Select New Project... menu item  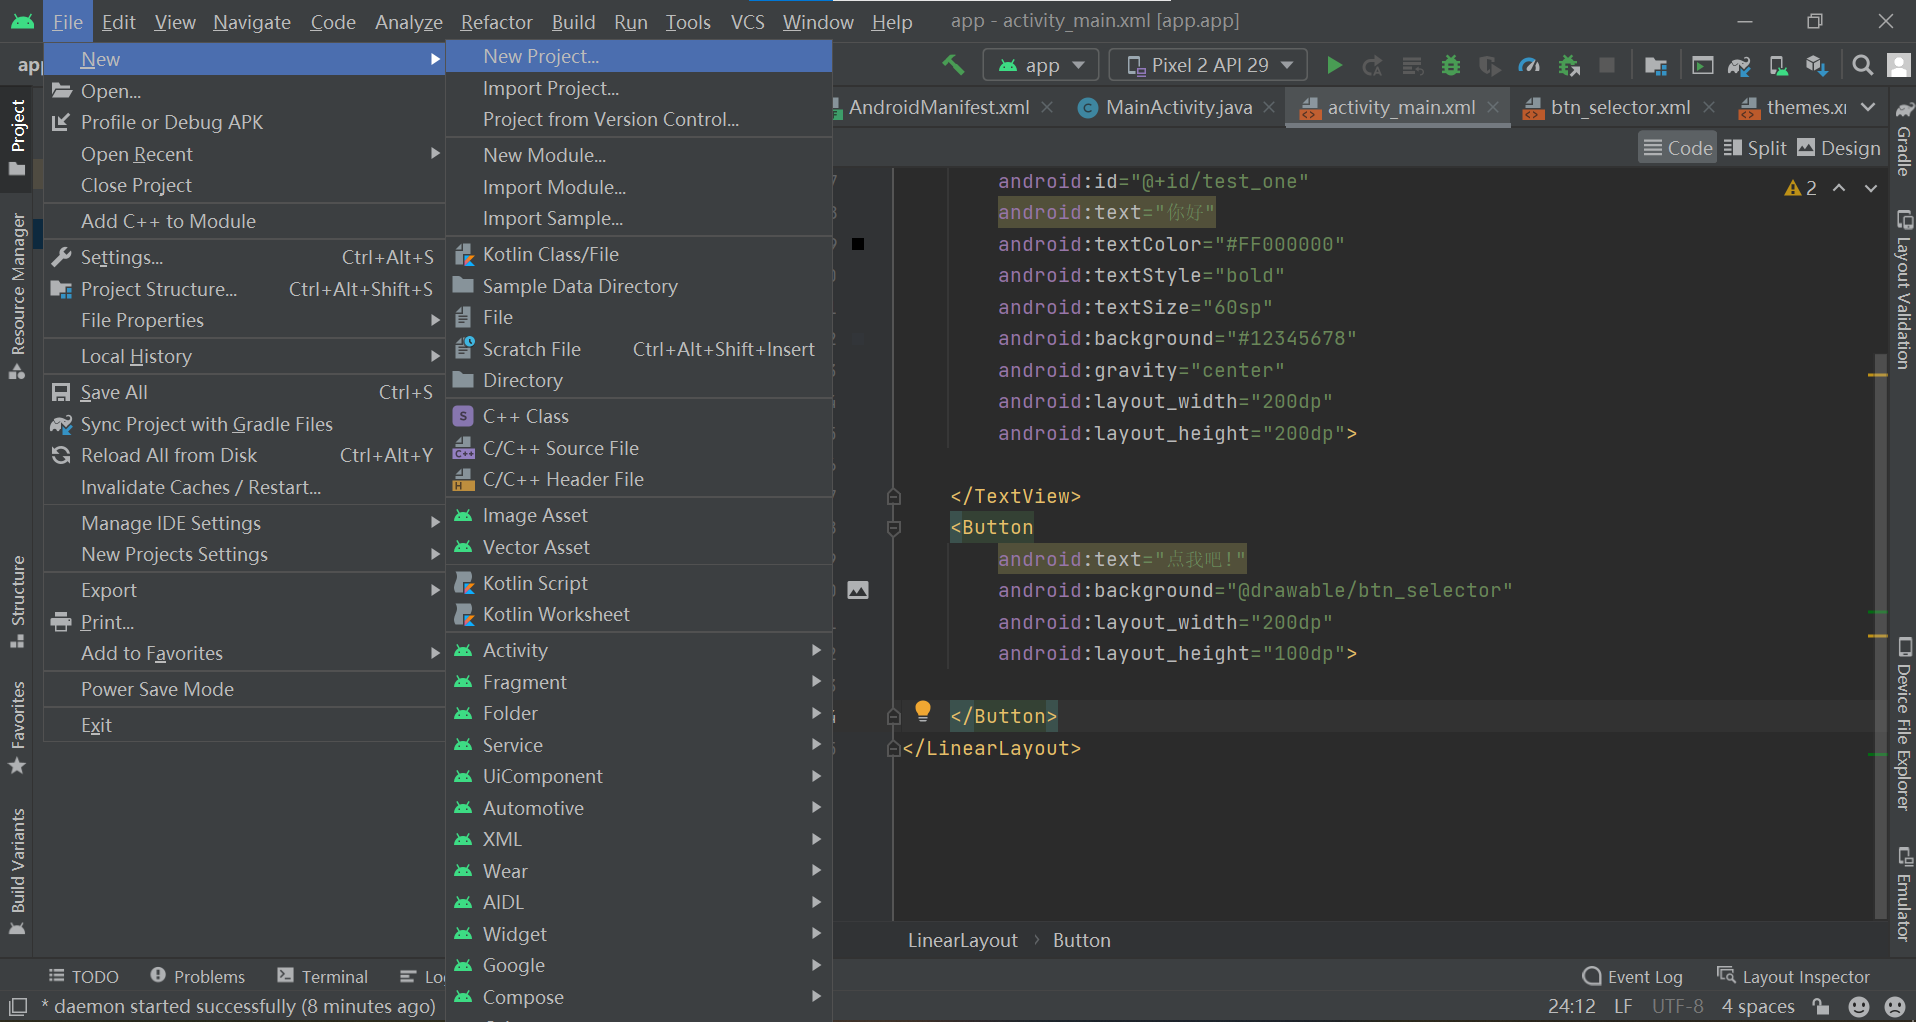tap(639, 56)
